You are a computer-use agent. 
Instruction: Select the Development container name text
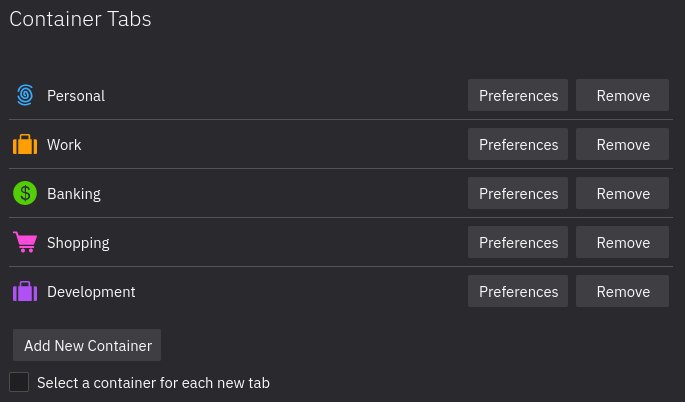coord(91,291)
